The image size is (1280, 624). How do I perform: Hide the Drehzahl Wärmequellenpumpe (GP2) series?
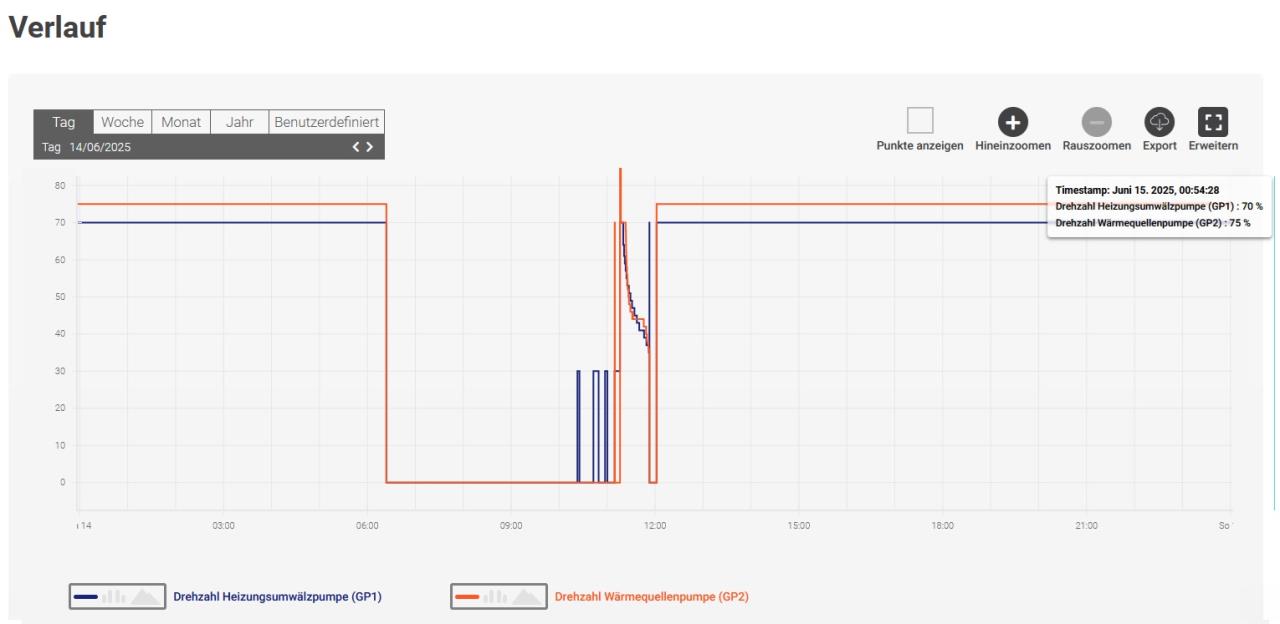pos(651,597)
